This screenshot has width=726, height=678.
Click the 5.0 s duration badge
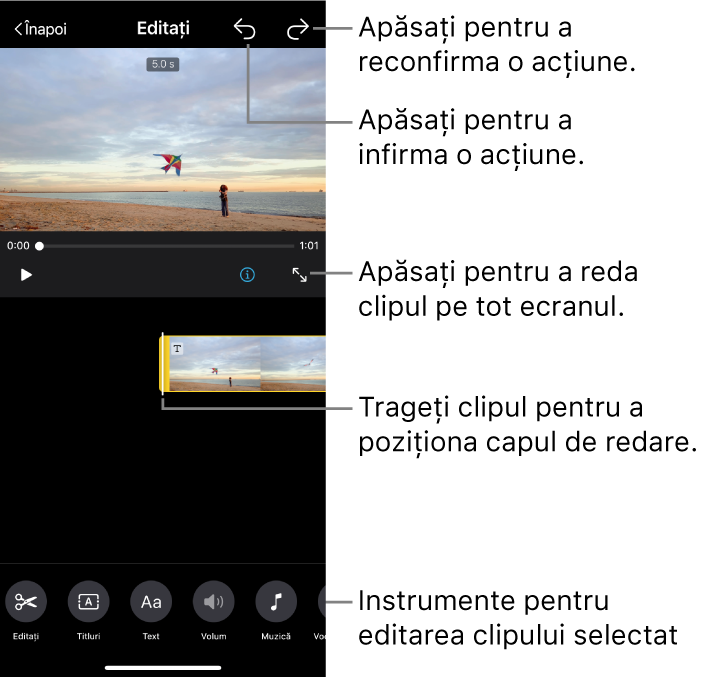[163, 64]
